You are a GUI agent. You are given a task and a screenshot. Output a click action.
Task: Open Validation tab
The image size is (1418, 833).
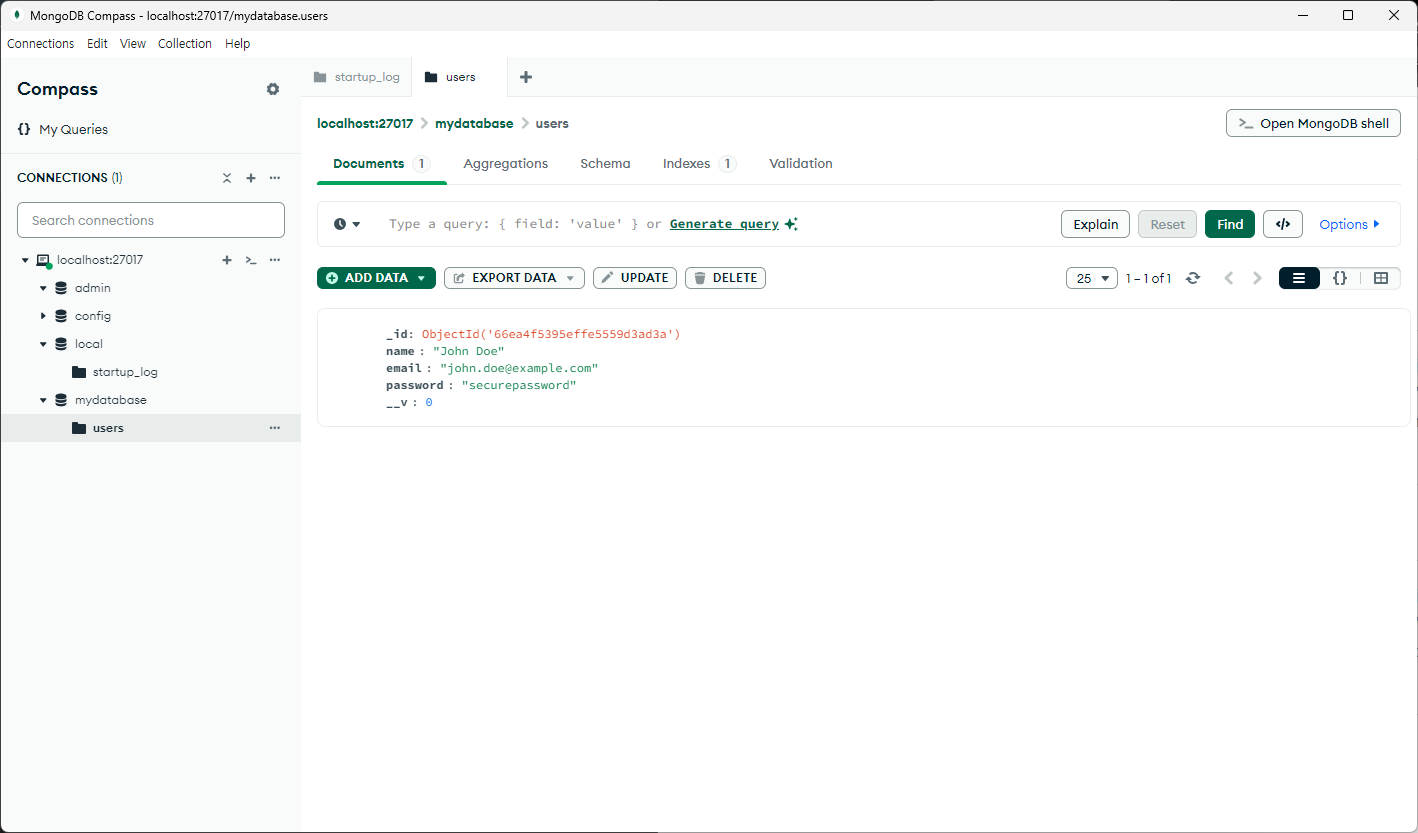(x=801, y=164)
